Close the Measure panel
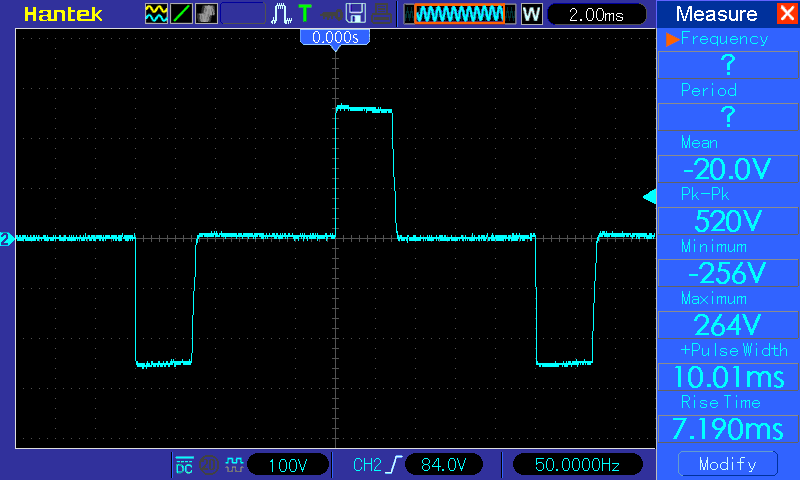This screenshot has height=480, width=800. 787,14
